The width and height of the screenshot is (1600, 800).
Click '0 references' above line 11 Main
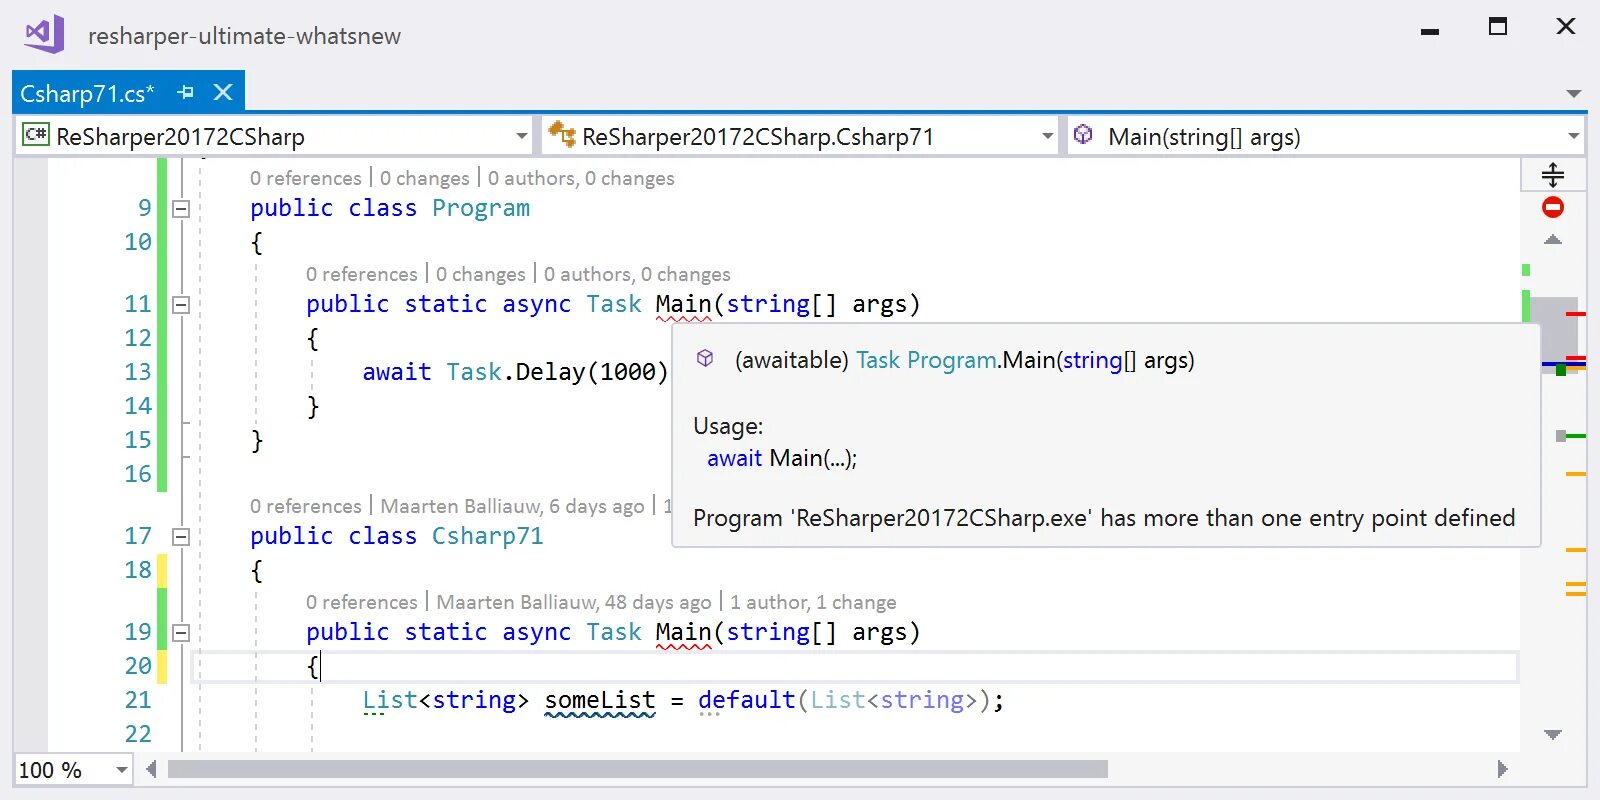pos(362,274)
